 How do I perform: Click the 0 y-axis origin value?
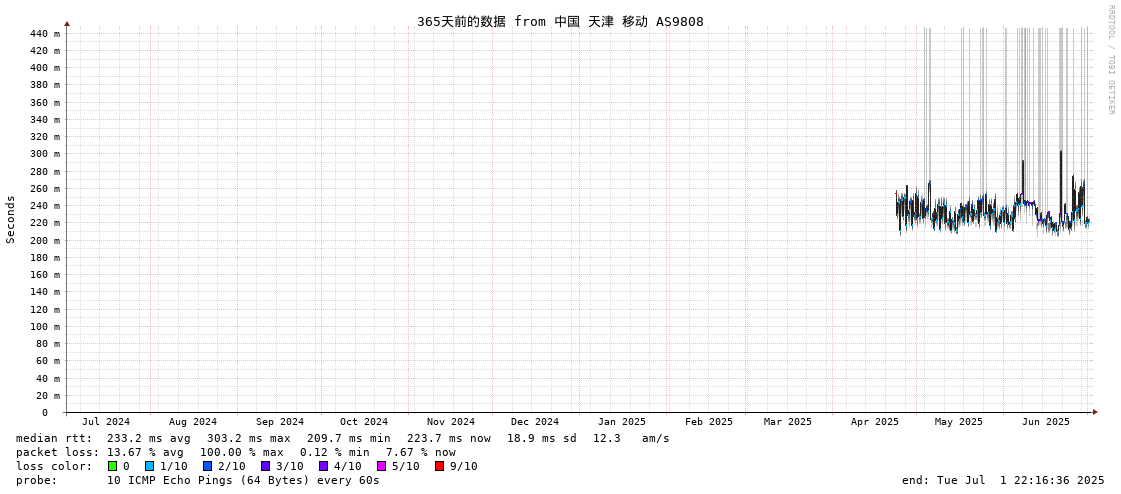(x=44, y=413)
